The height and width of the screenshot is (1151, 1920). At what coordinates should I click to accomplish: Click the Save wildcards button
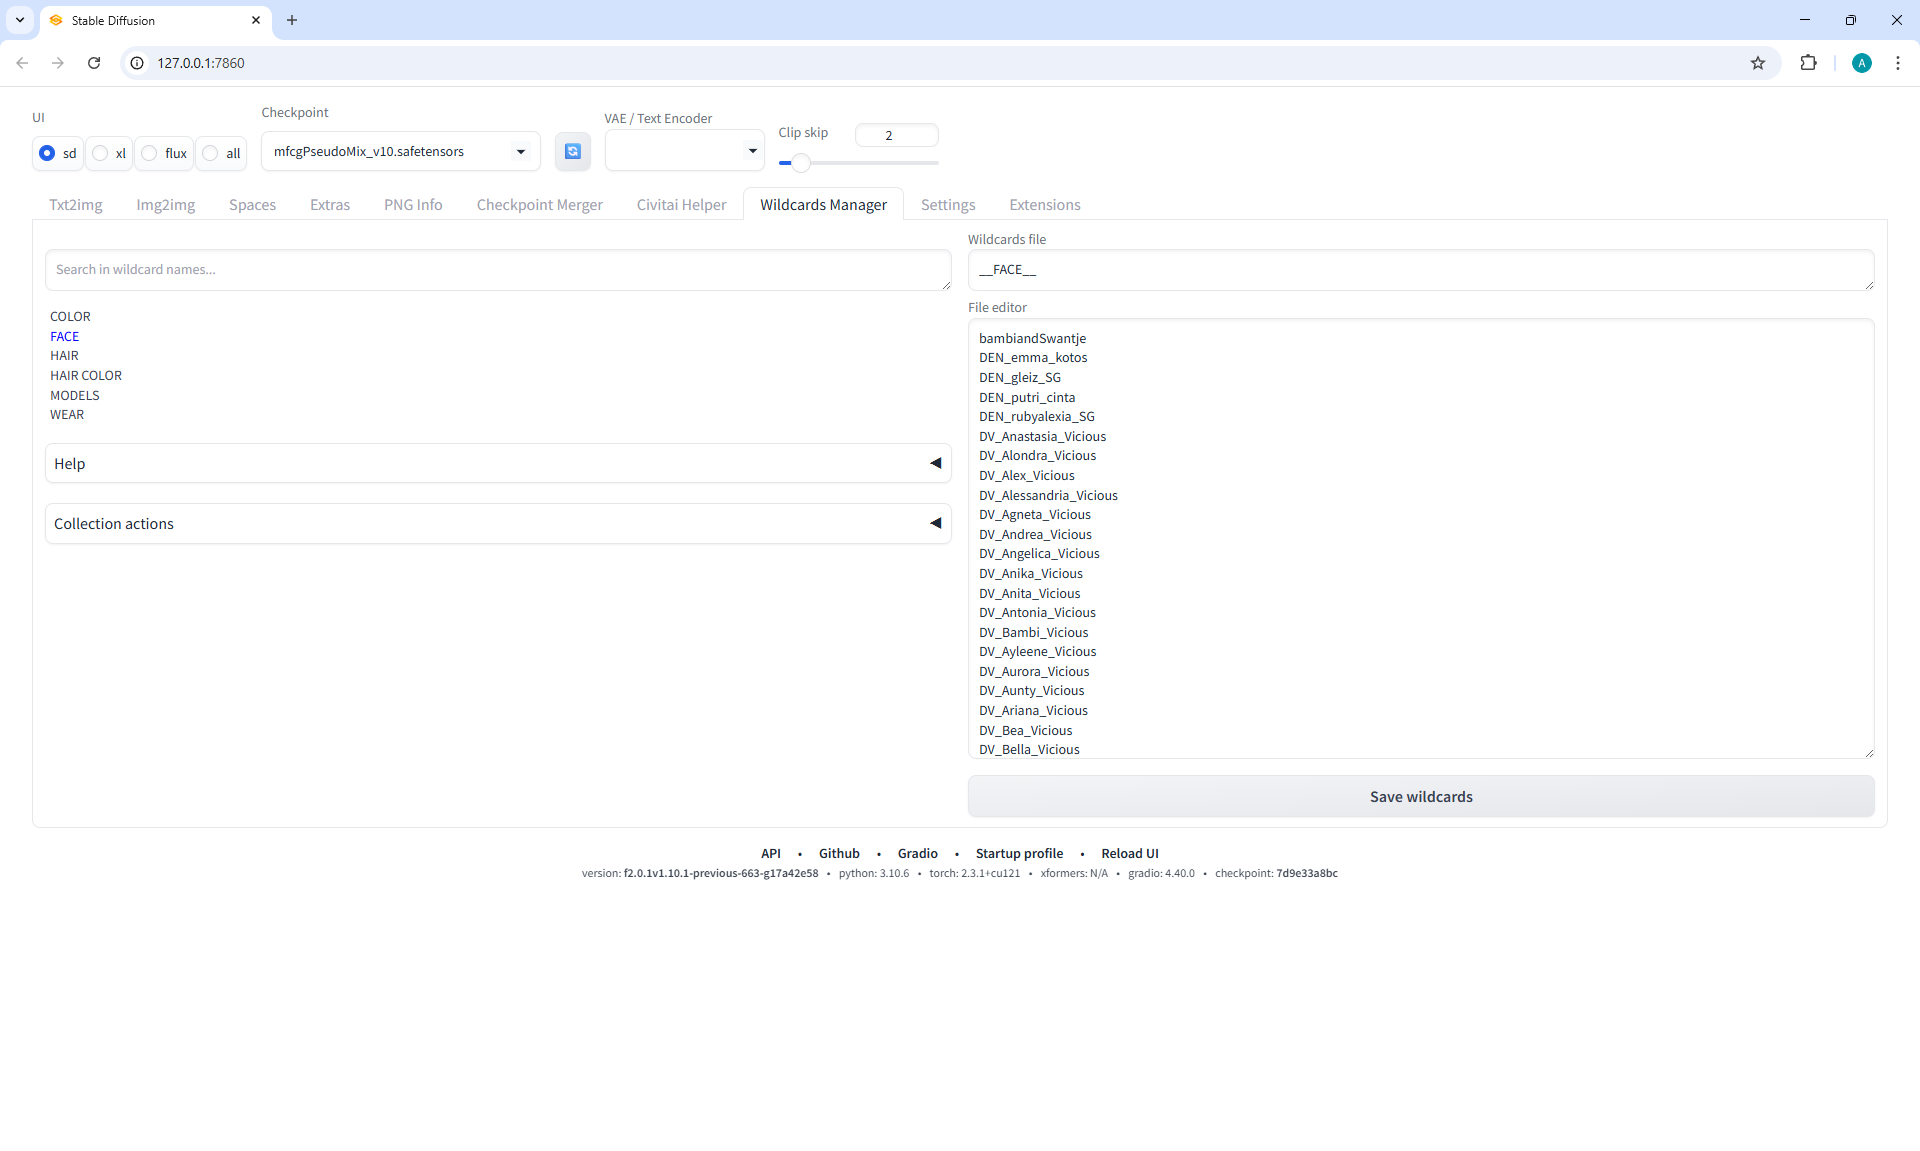click(1420, 797)
